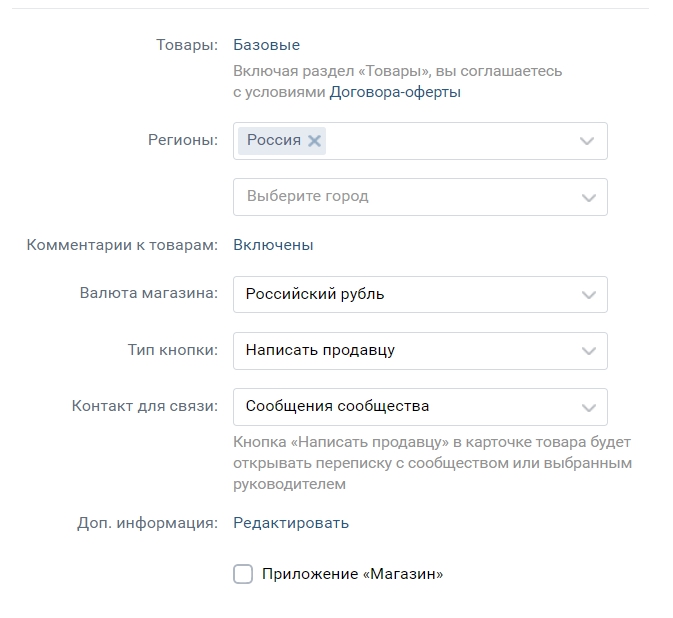This screenshot has width=673, height=618.
Task: Open the Договора-оферты link
Action: (x=395, y=92)
